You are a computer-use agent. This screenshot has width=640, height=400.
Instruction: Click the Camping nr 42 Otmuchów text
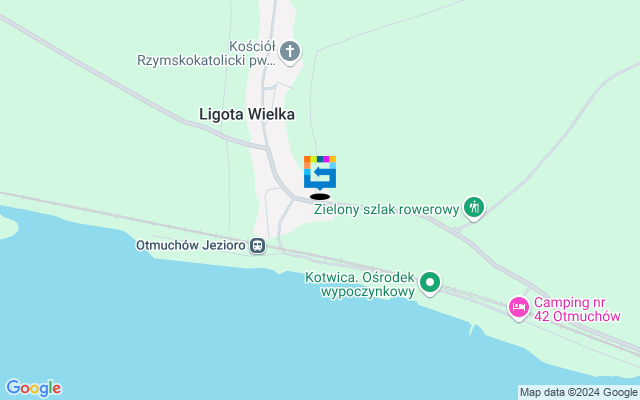(x=577, y=309)
